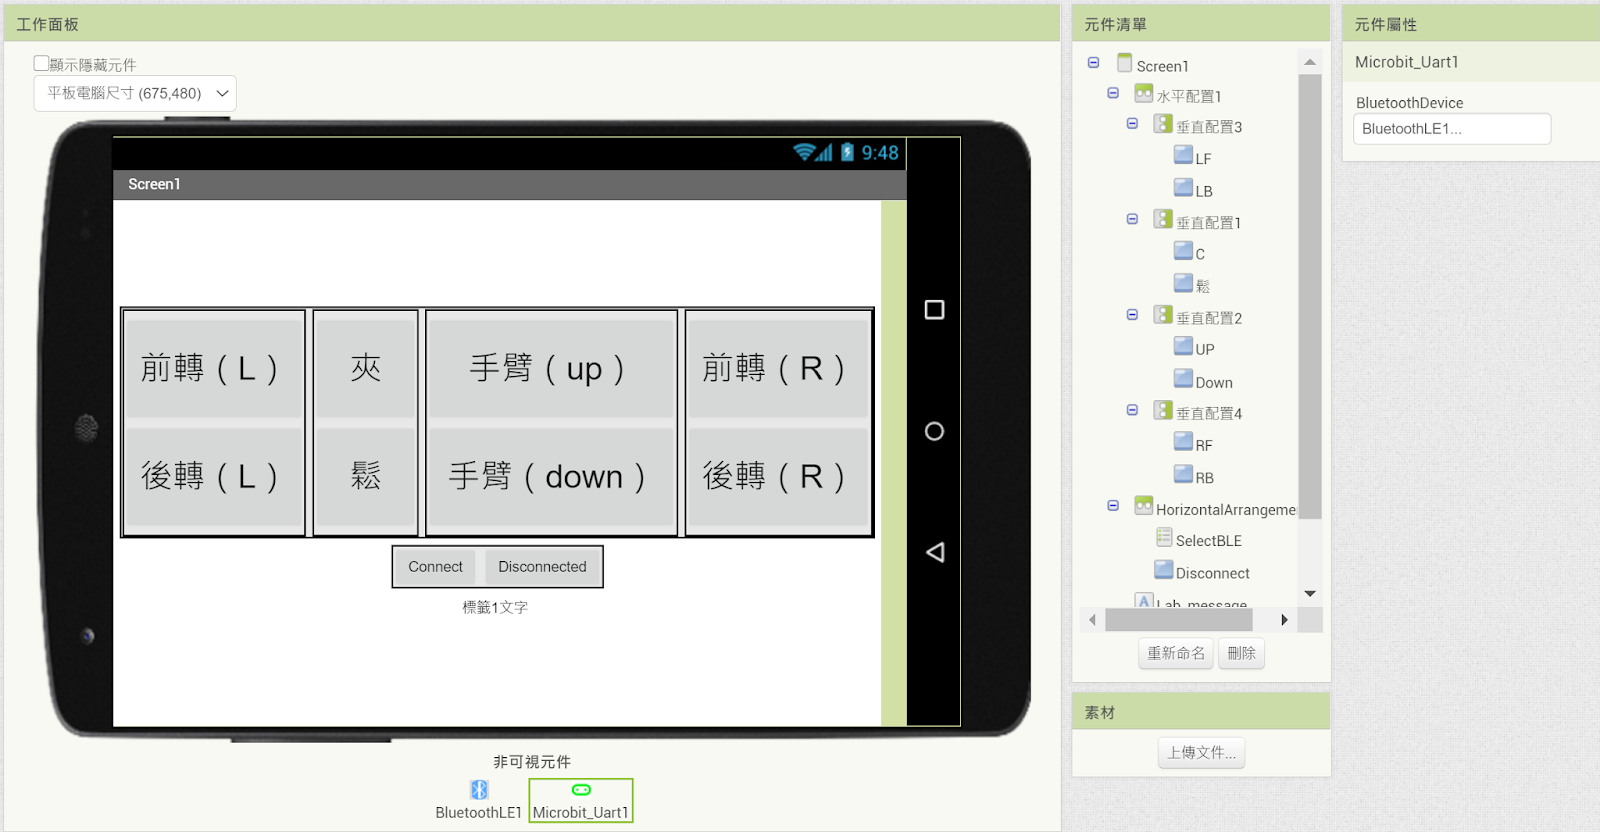
Task: Click the 9:48 clock on phone status bar
Action: point(880,153)
